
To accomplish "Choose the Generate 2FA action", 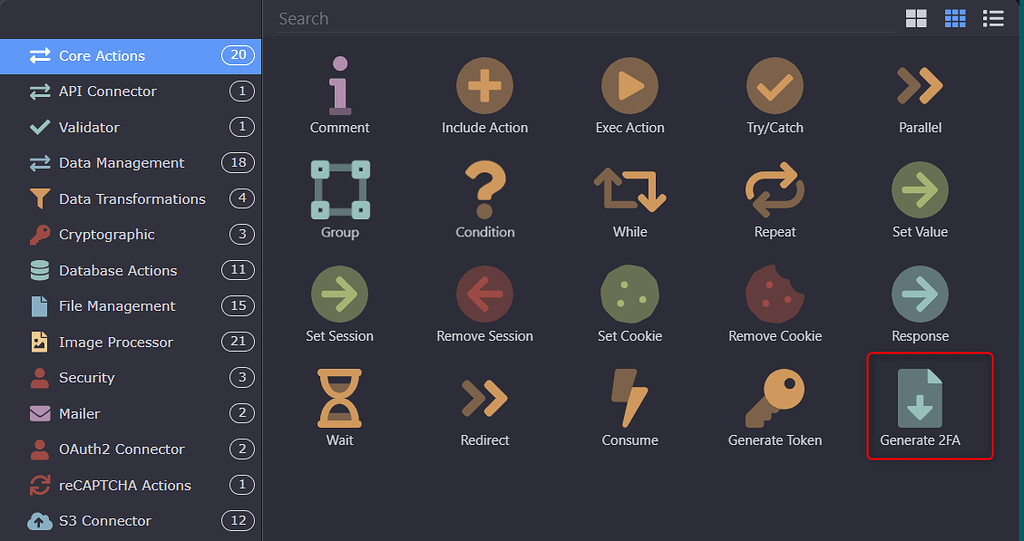I will pyautogui.click(x=919, y=400).
